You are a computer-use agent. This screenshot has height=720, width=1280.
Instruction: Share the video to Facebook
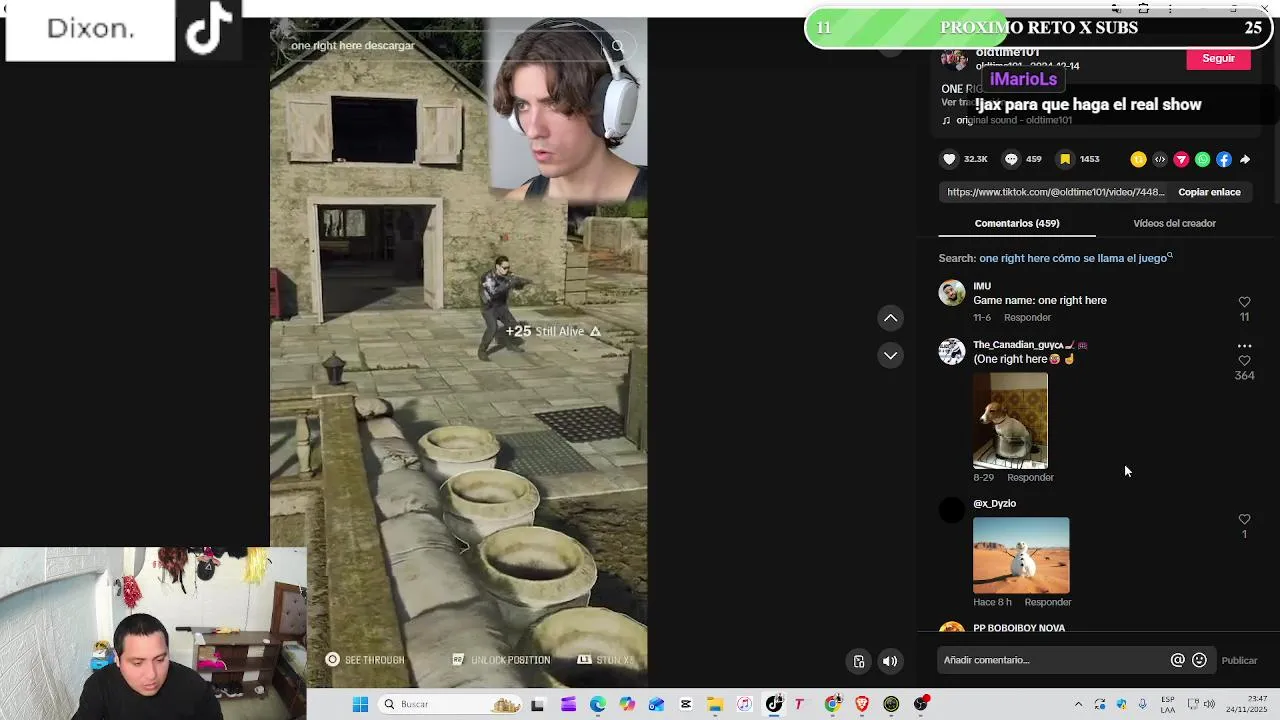pyautogui.click(x=1224, y=159)
